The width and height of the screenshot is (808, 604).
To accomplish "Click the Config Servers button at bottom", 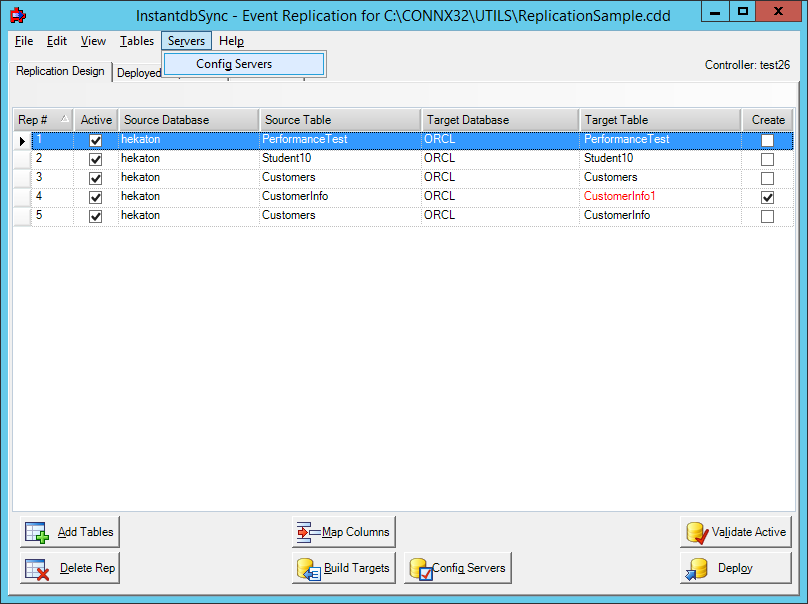I will coord(457,568).
